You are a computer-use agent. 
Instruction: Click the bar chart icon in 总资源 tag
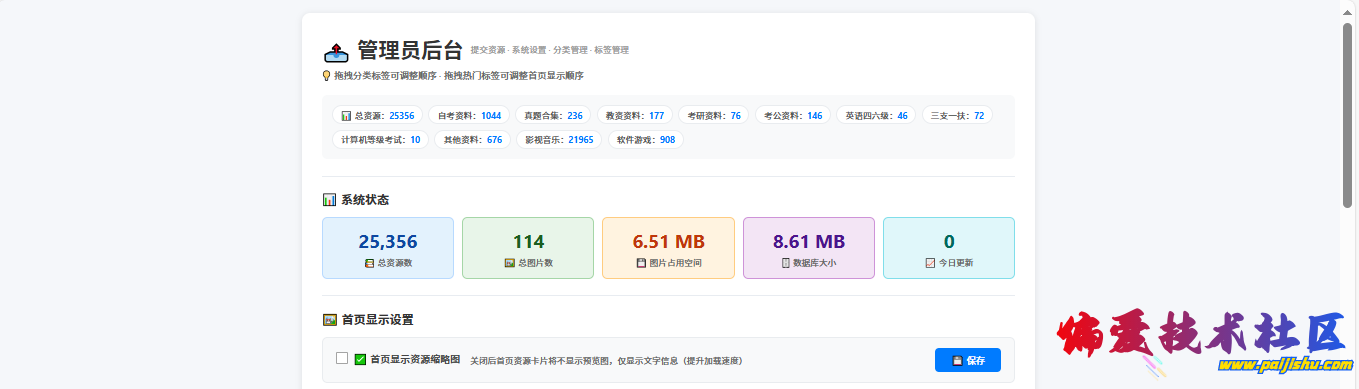(346, 115)
